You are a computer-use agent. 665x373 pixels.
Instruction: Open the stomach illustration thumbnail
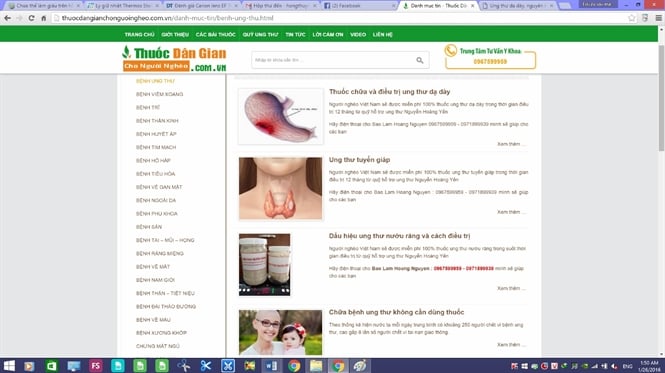(x=280, y=116)
